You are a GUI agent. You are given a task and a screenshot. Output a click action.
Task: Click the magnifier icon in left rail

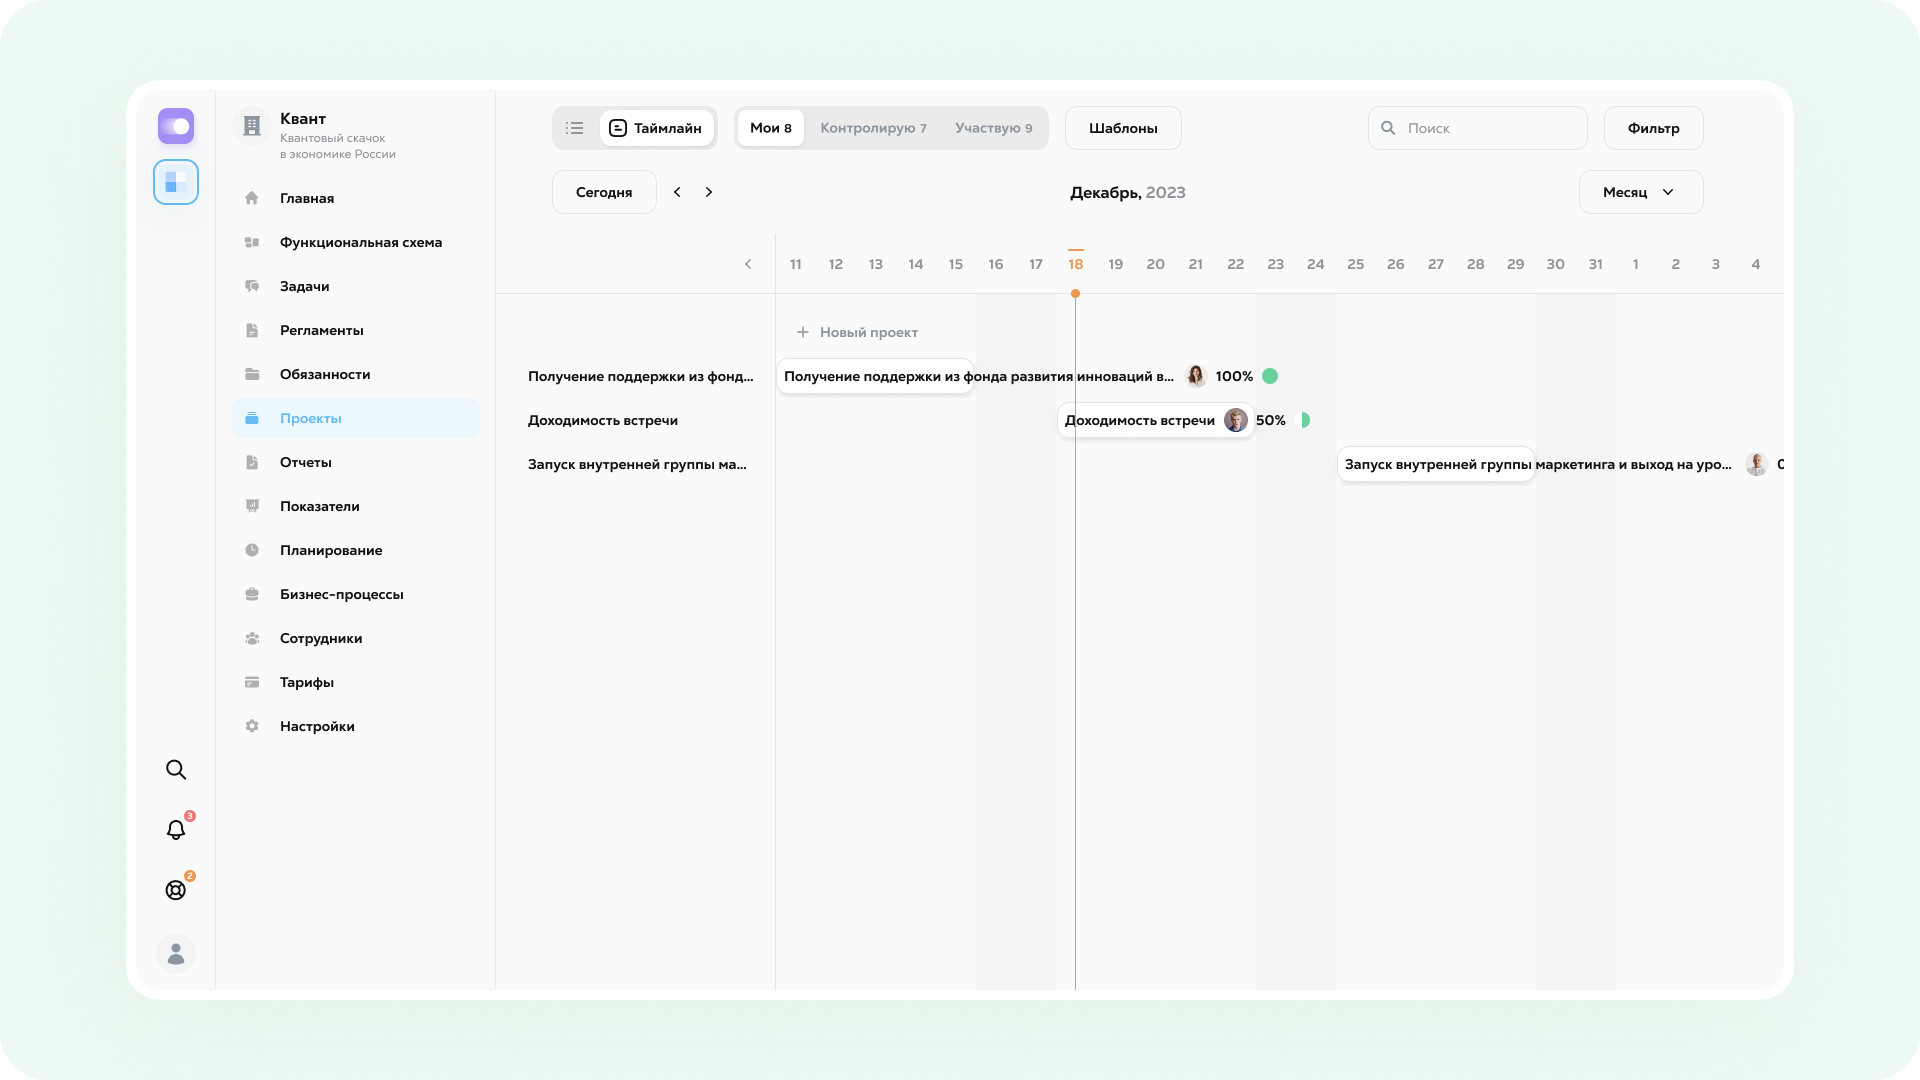(176, 770)
